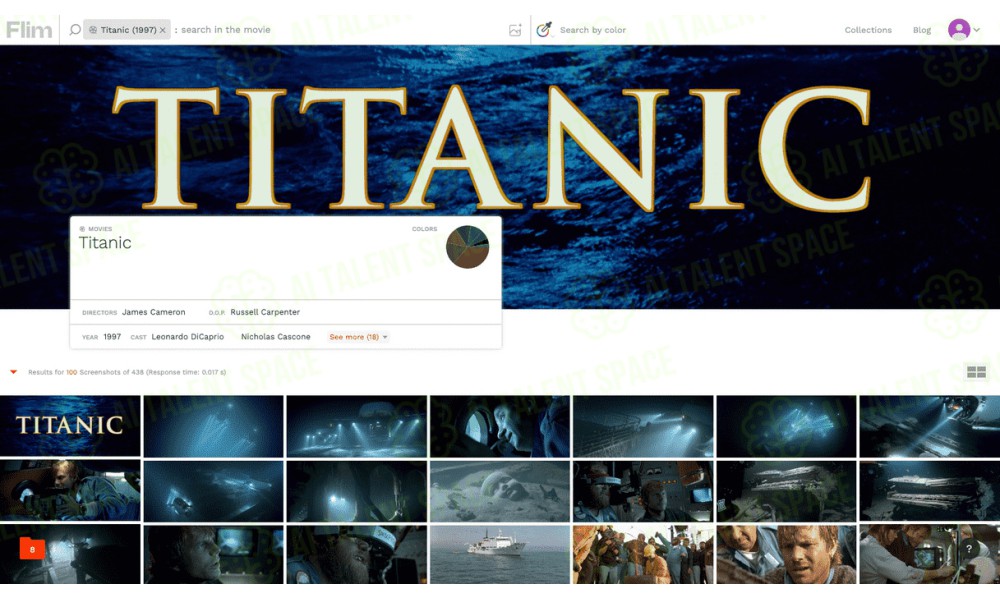
Task: Click the help question mark icon
Action: tap(969, 548)
